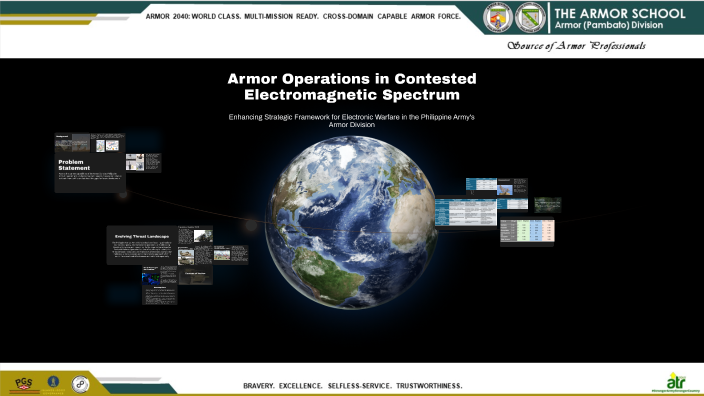Click the Source of Armor Professionals tagline
Image resolution: width=704 pixels, height=396 pixels.
click(x=576, y=46)
